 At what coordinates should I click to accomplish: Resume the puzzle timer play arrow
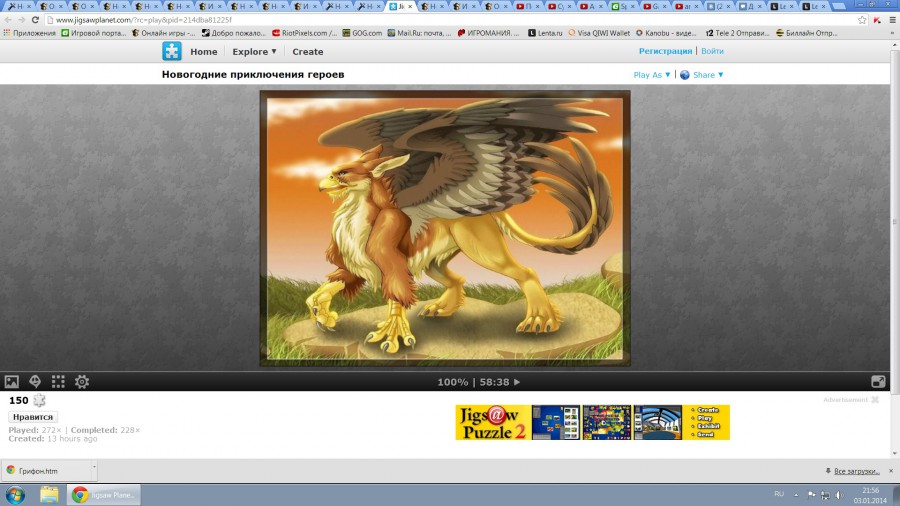pyautogui.click(x=517, y=382)
